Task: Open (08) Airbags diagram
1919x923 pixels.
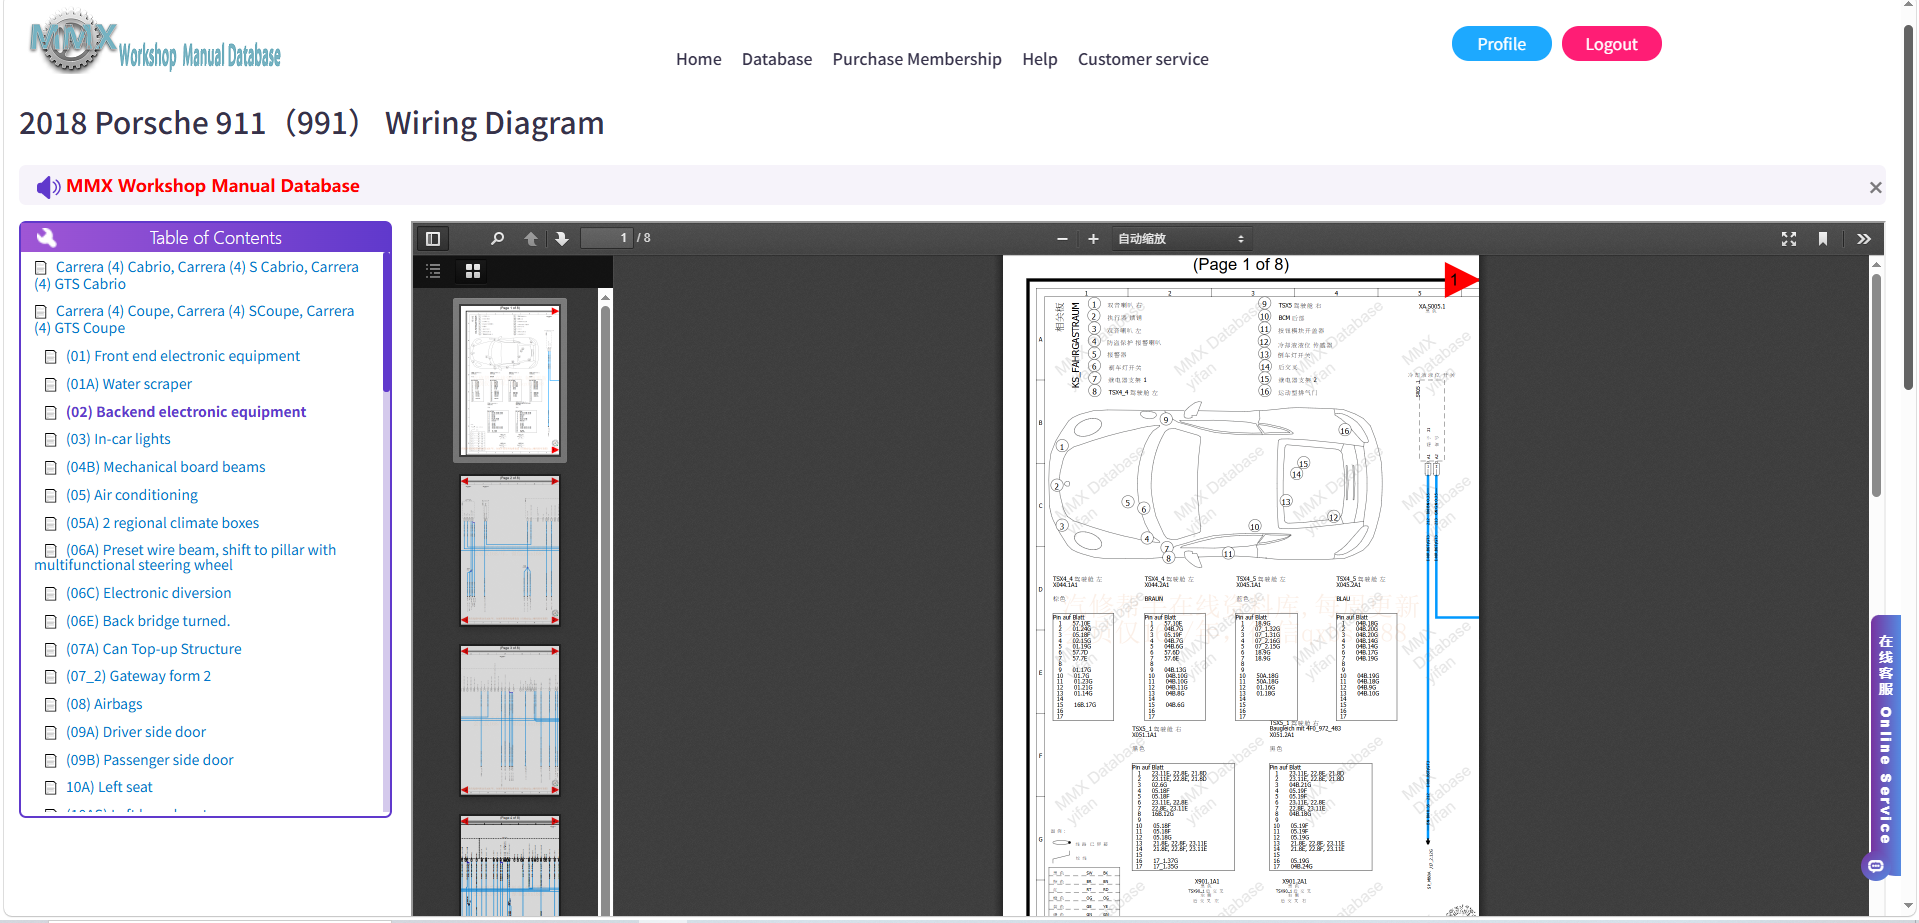Action: (x=104, y=704)
